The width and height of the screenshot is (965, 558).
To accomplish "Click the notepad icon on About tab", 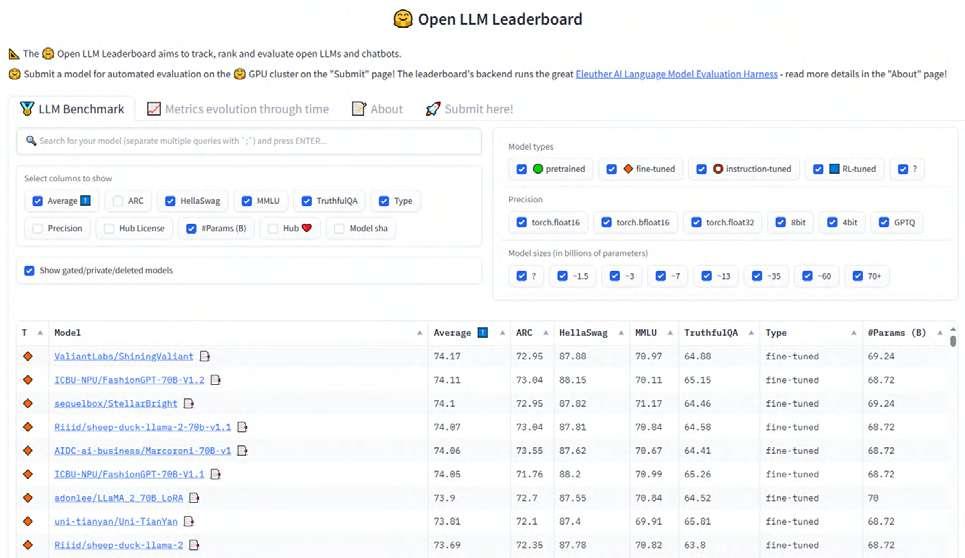I will [358, 109].
